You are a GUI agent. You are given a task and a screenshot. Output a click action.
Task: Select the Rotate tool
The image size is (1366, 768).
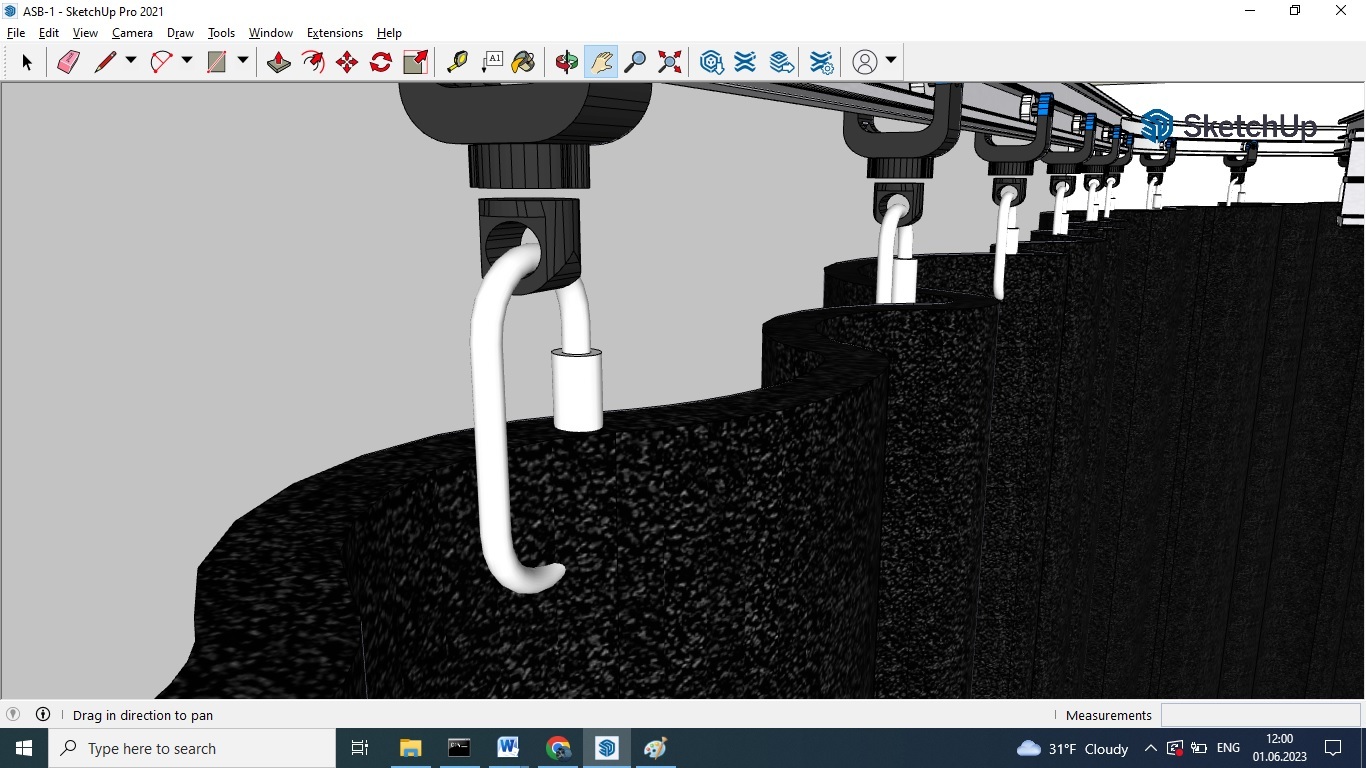click(381, 62)
